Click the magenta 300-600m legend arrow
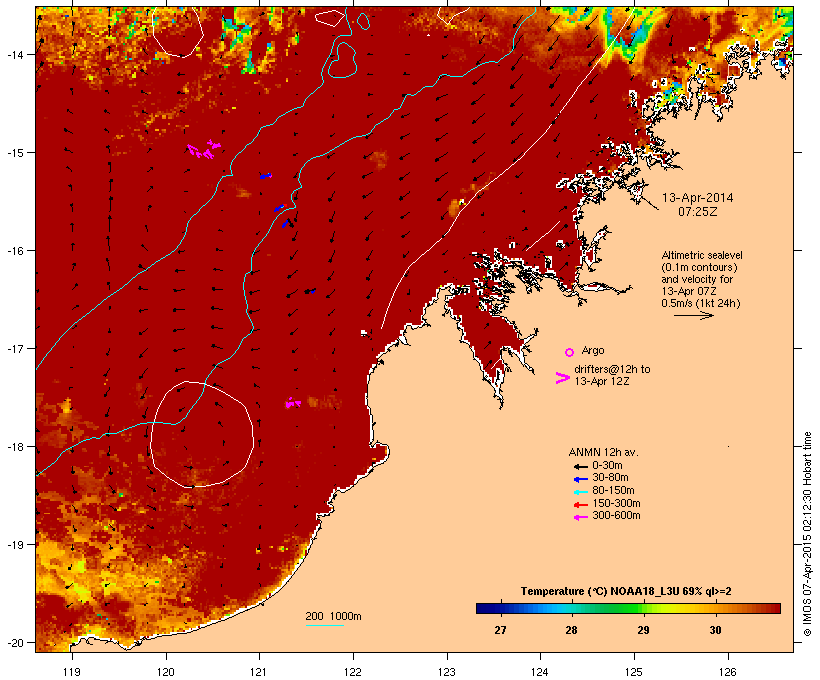Screen dimensions: 820x680 [x=580, y=517]
